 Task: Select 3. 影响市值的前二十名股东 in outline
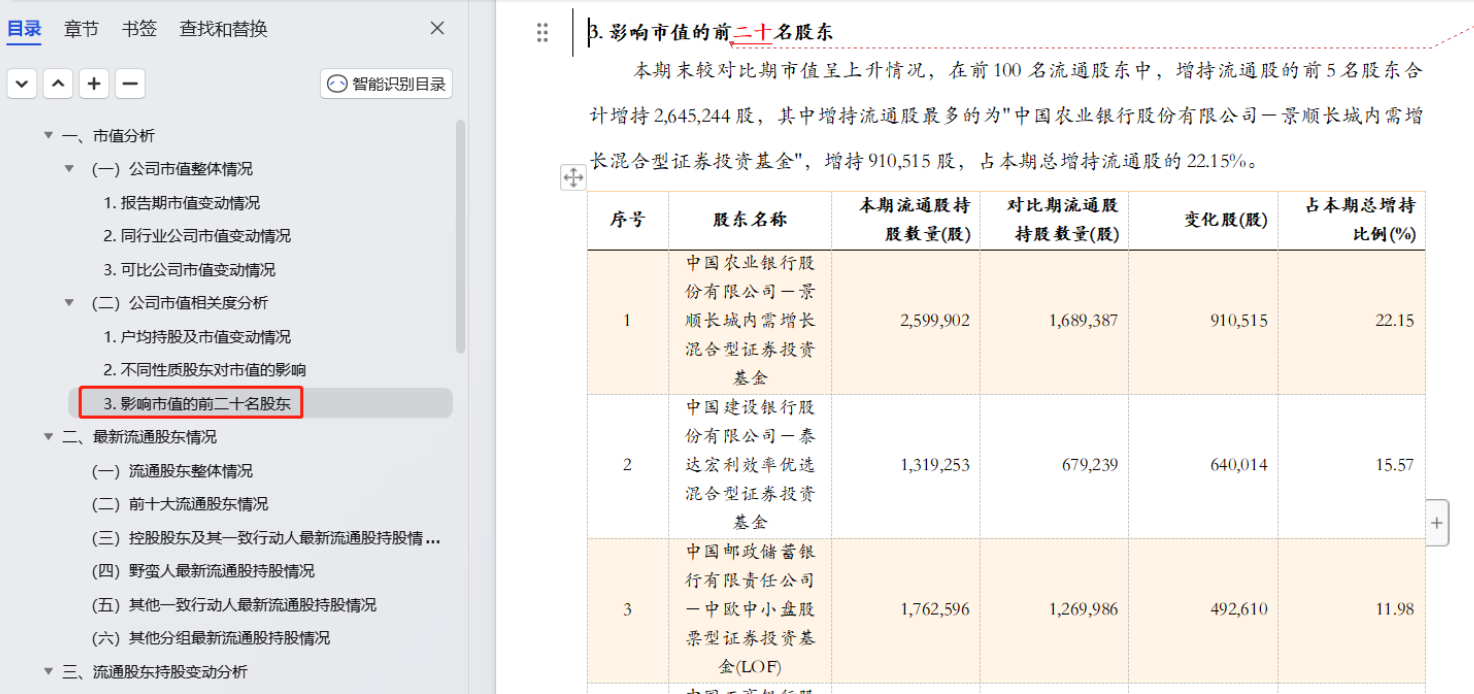(x=197, y=403)
